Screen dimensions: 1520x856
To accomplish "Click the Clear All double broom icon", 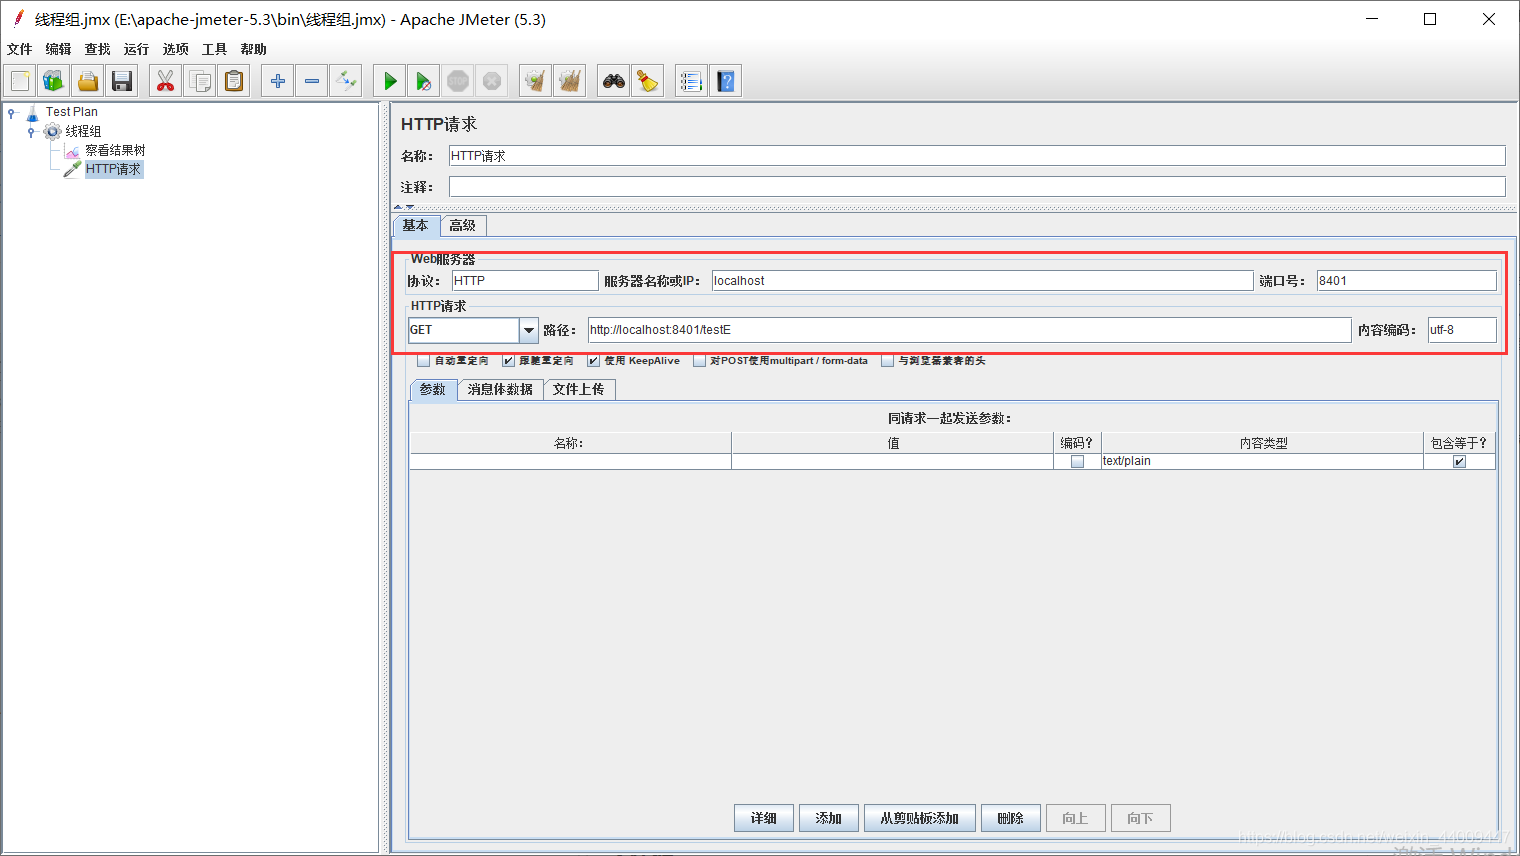I will 570,81.
